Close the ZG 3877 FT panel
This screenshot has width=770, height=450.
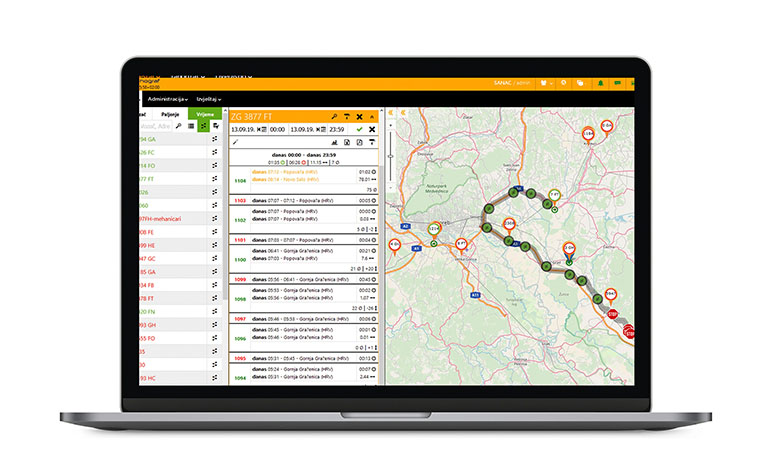point(360,116)
